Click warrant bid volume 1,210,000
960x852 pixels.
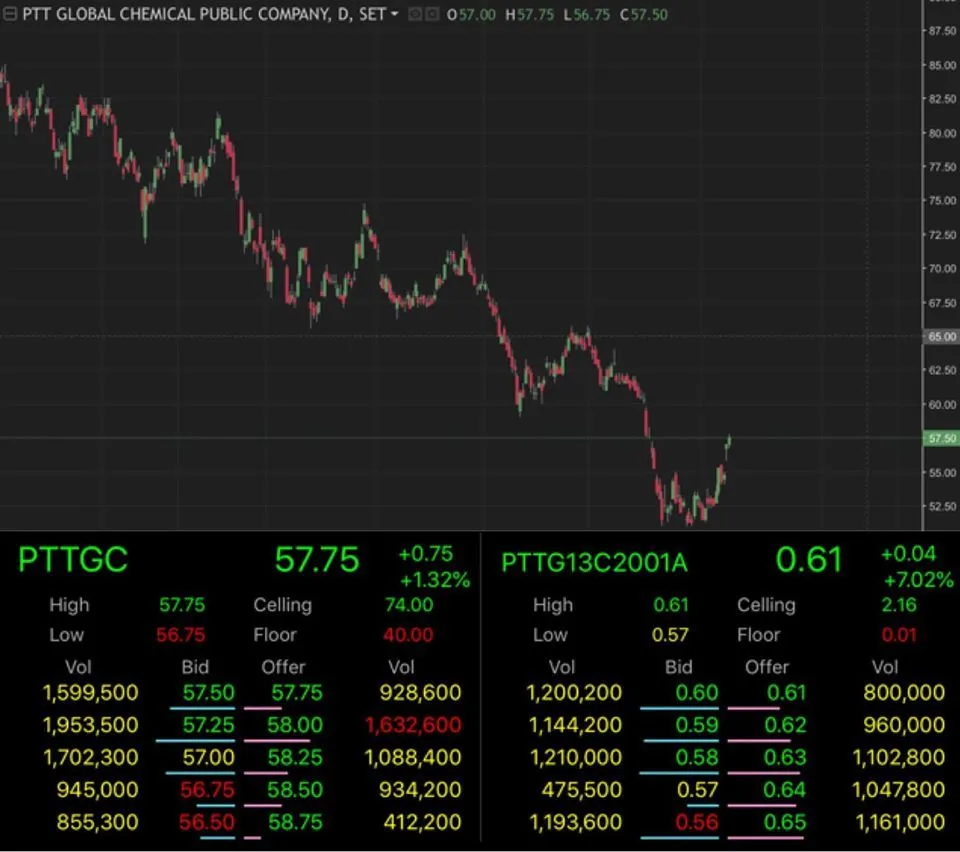(x=576, y=758)
